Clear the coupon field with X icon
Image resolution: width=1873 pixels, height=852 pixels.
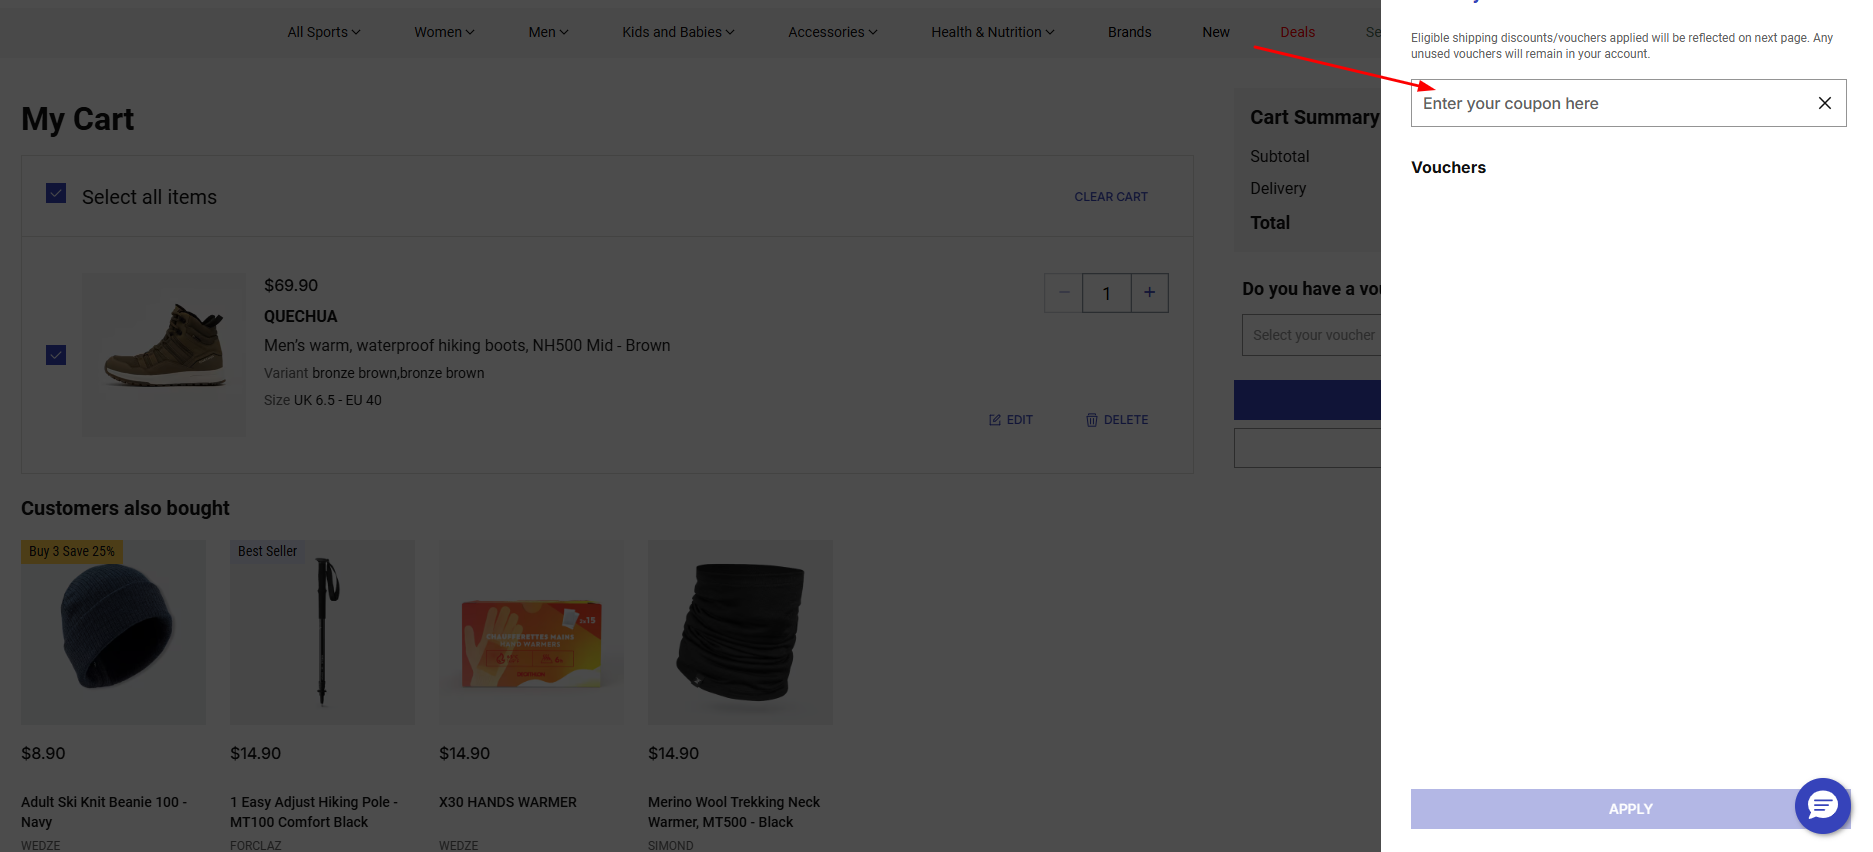[1824, 103]
